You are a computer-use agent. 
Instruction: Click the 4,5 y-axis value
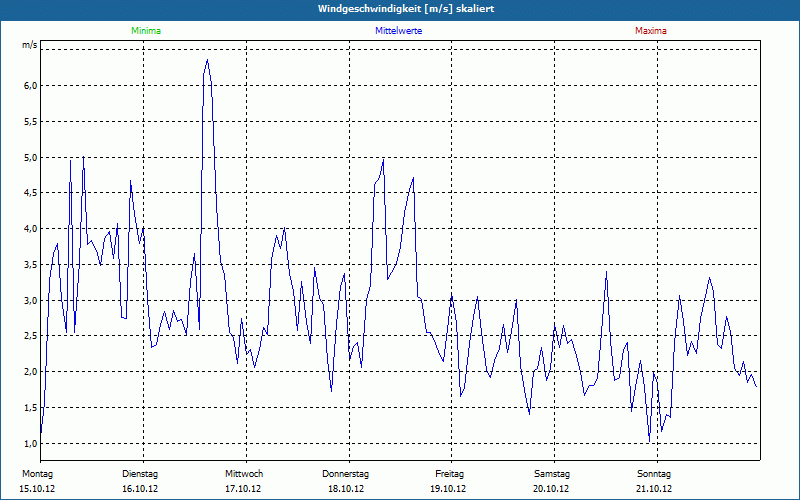click(x=31, y=193)
